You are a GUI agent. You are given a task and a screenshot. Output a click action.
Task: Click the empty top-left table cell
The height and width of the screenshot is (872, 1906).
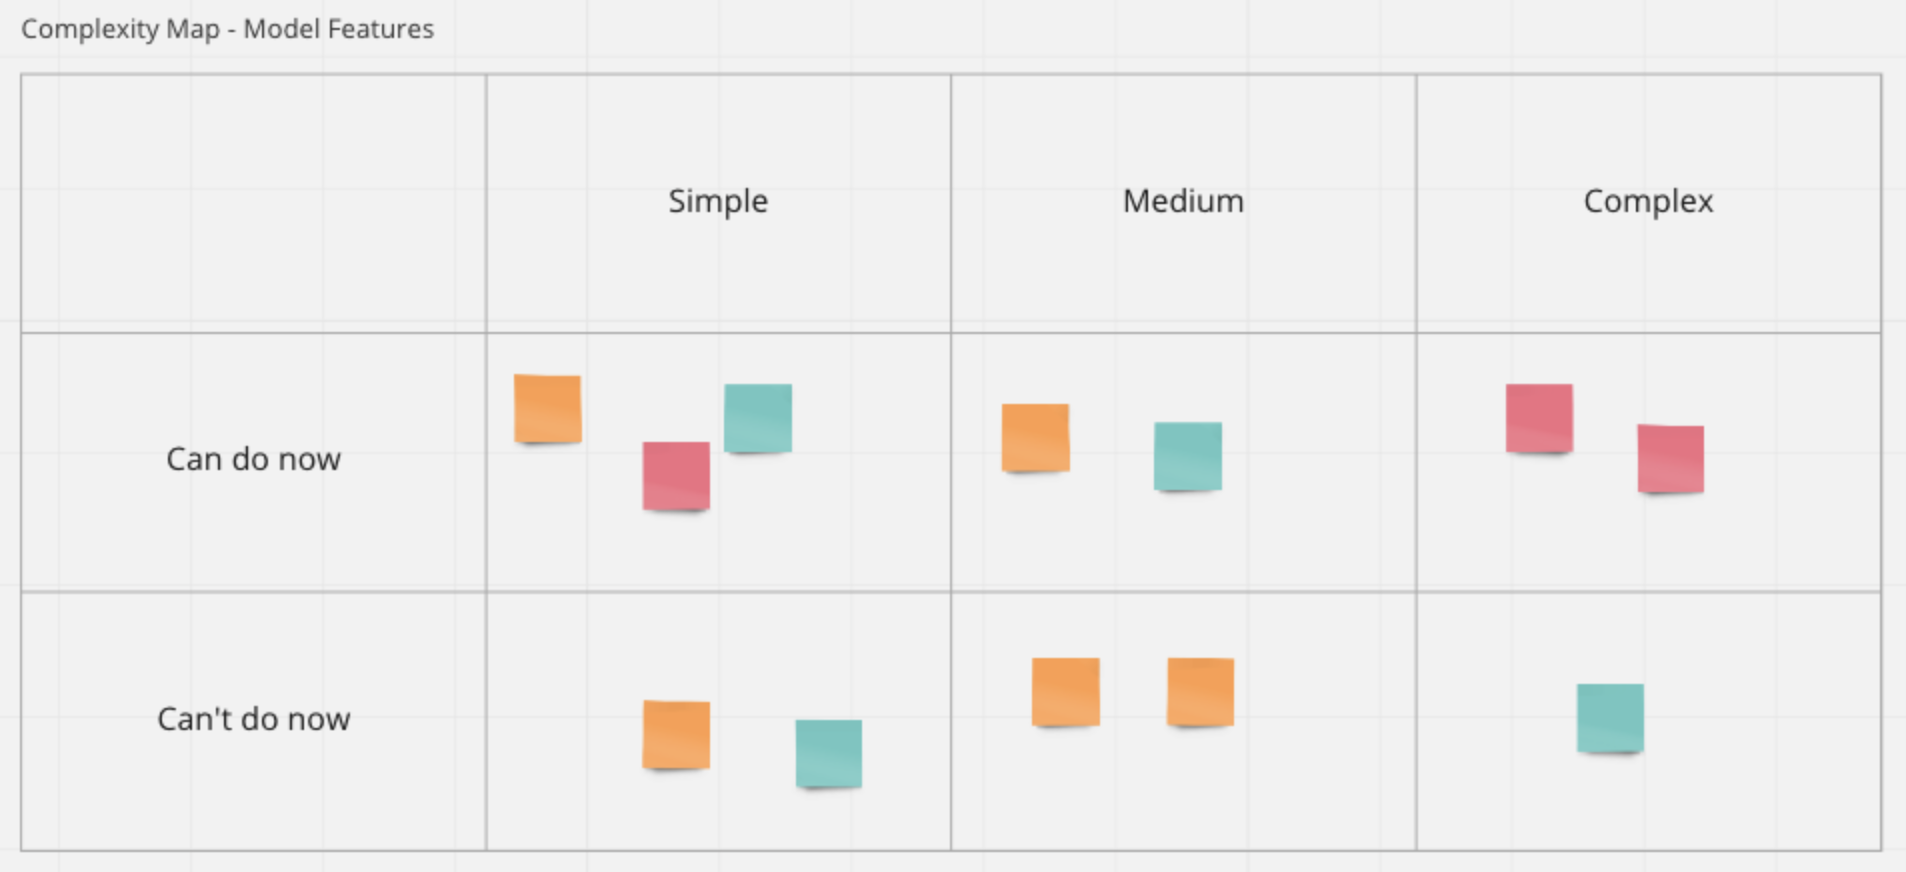coord(253,203)
